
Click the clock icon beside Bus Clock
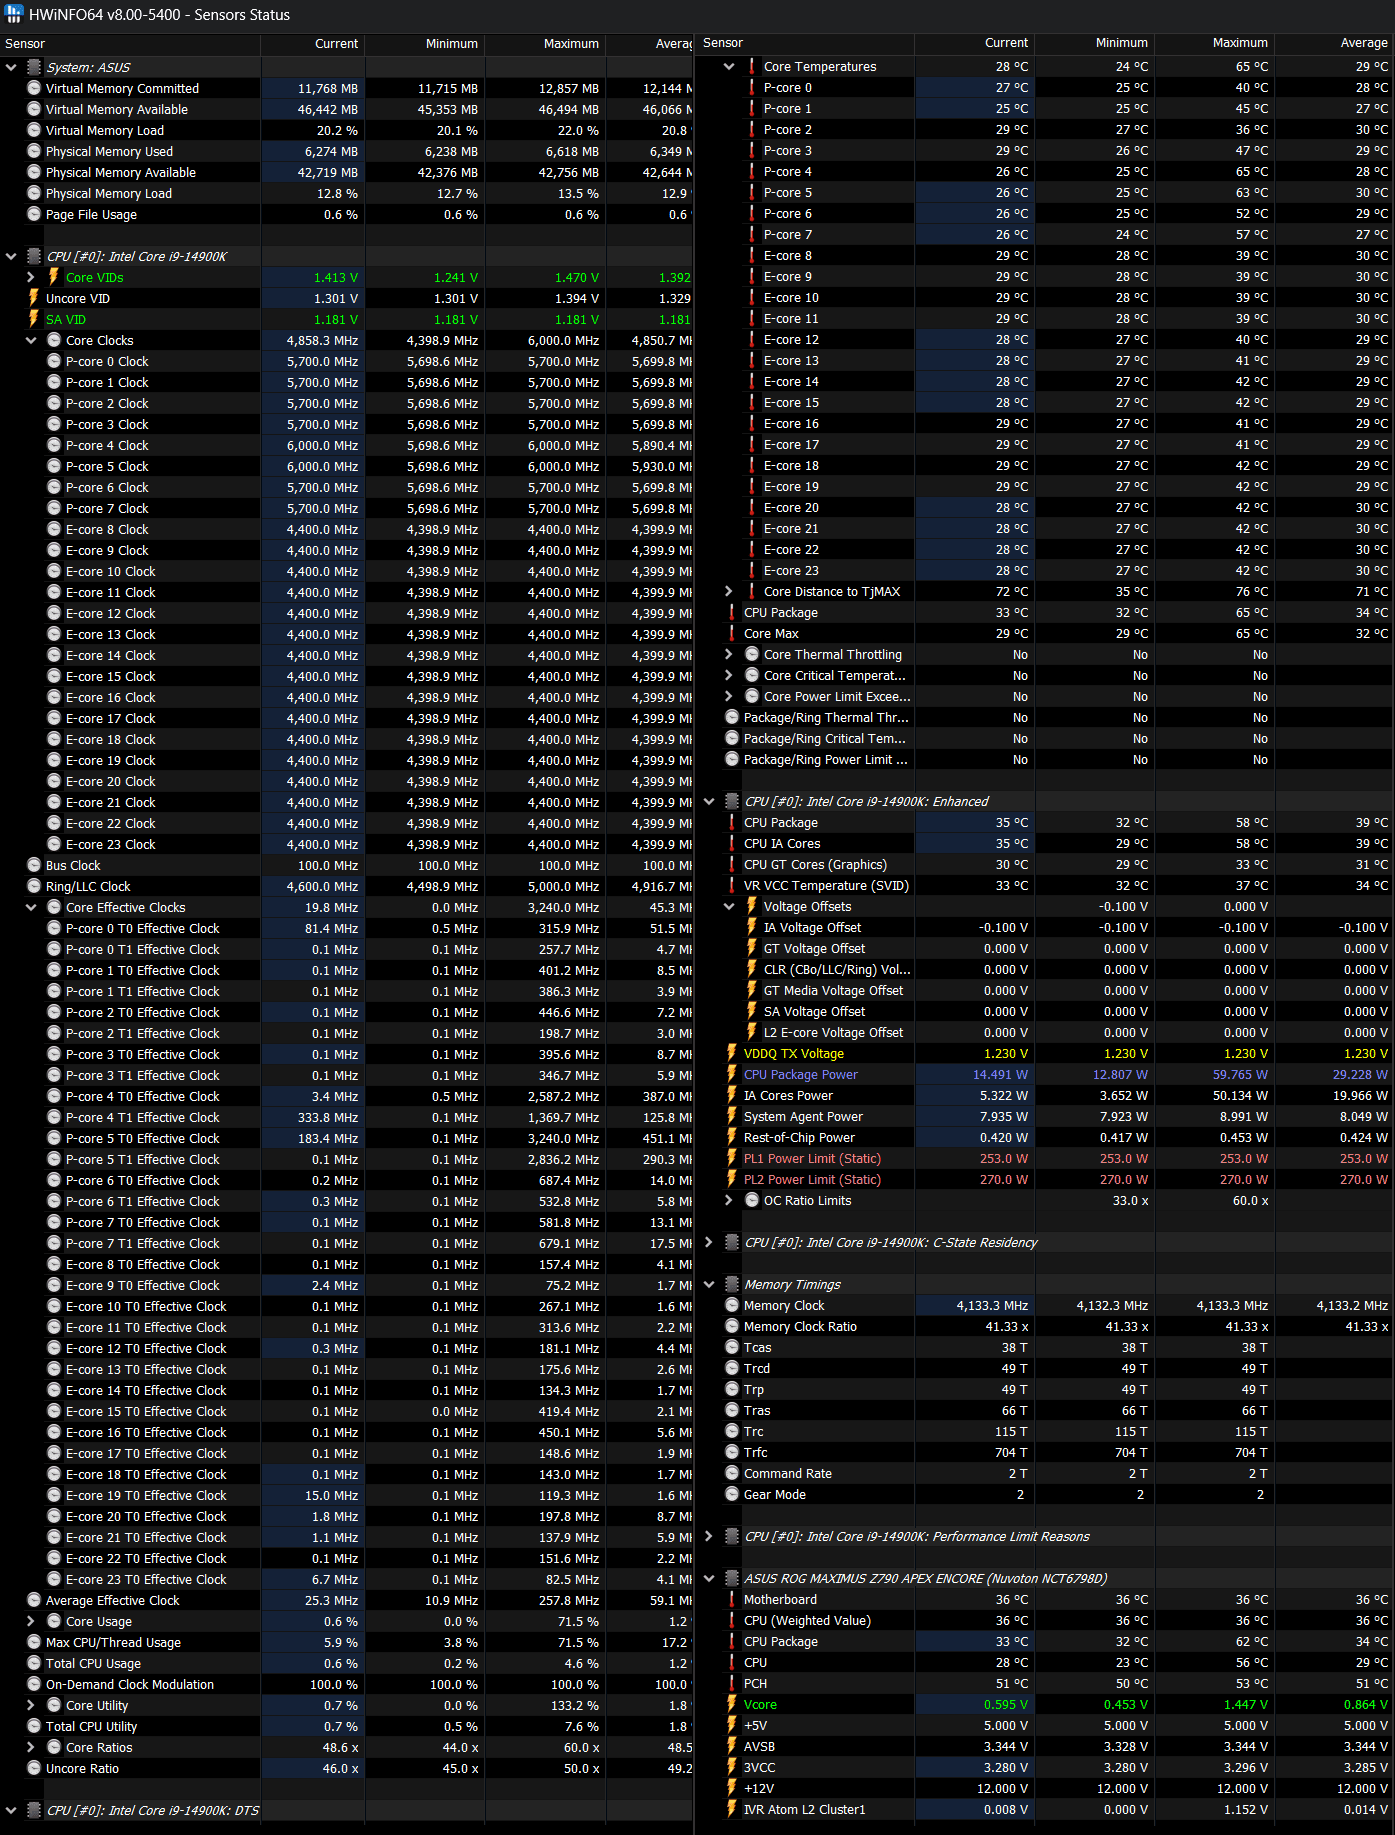tap(34, 865)
